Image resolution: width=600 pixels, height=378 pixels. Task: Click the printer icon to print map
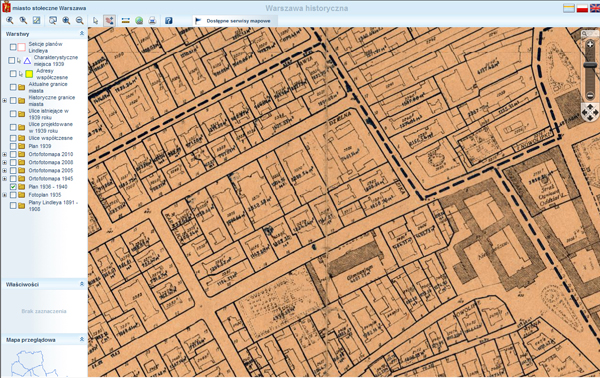pyautogui.click(x=152, y=20)
